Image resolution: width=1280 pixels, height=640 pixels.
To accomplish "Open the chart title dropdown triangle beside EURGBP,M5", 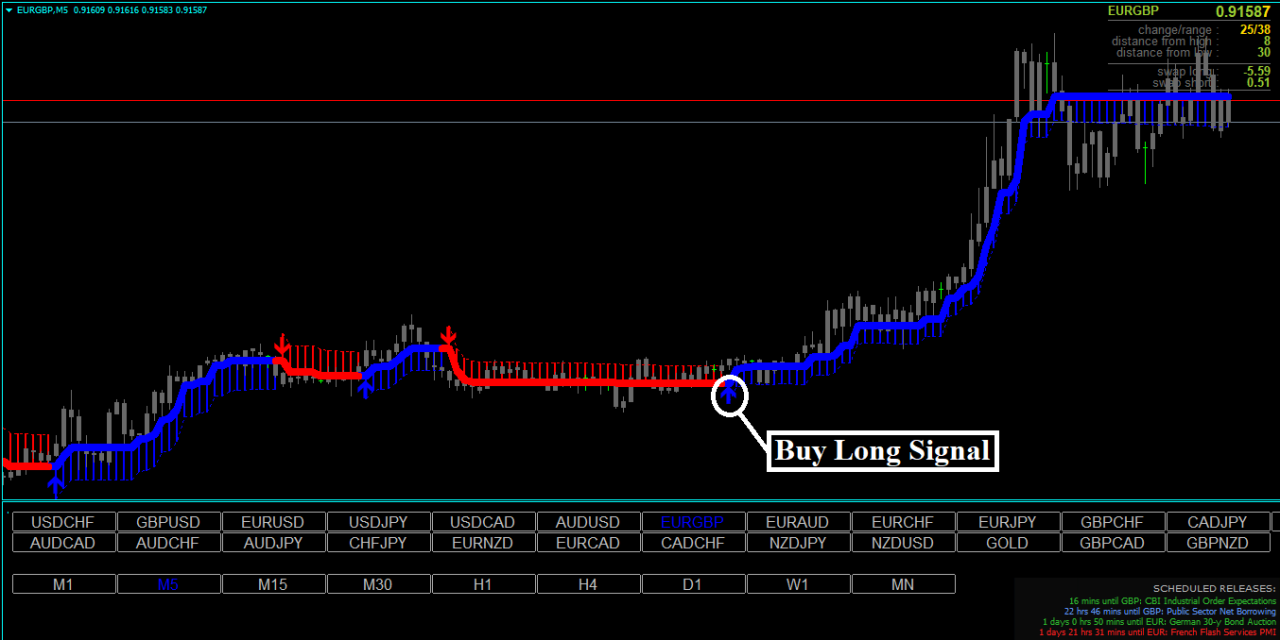I will click(8, 9).
